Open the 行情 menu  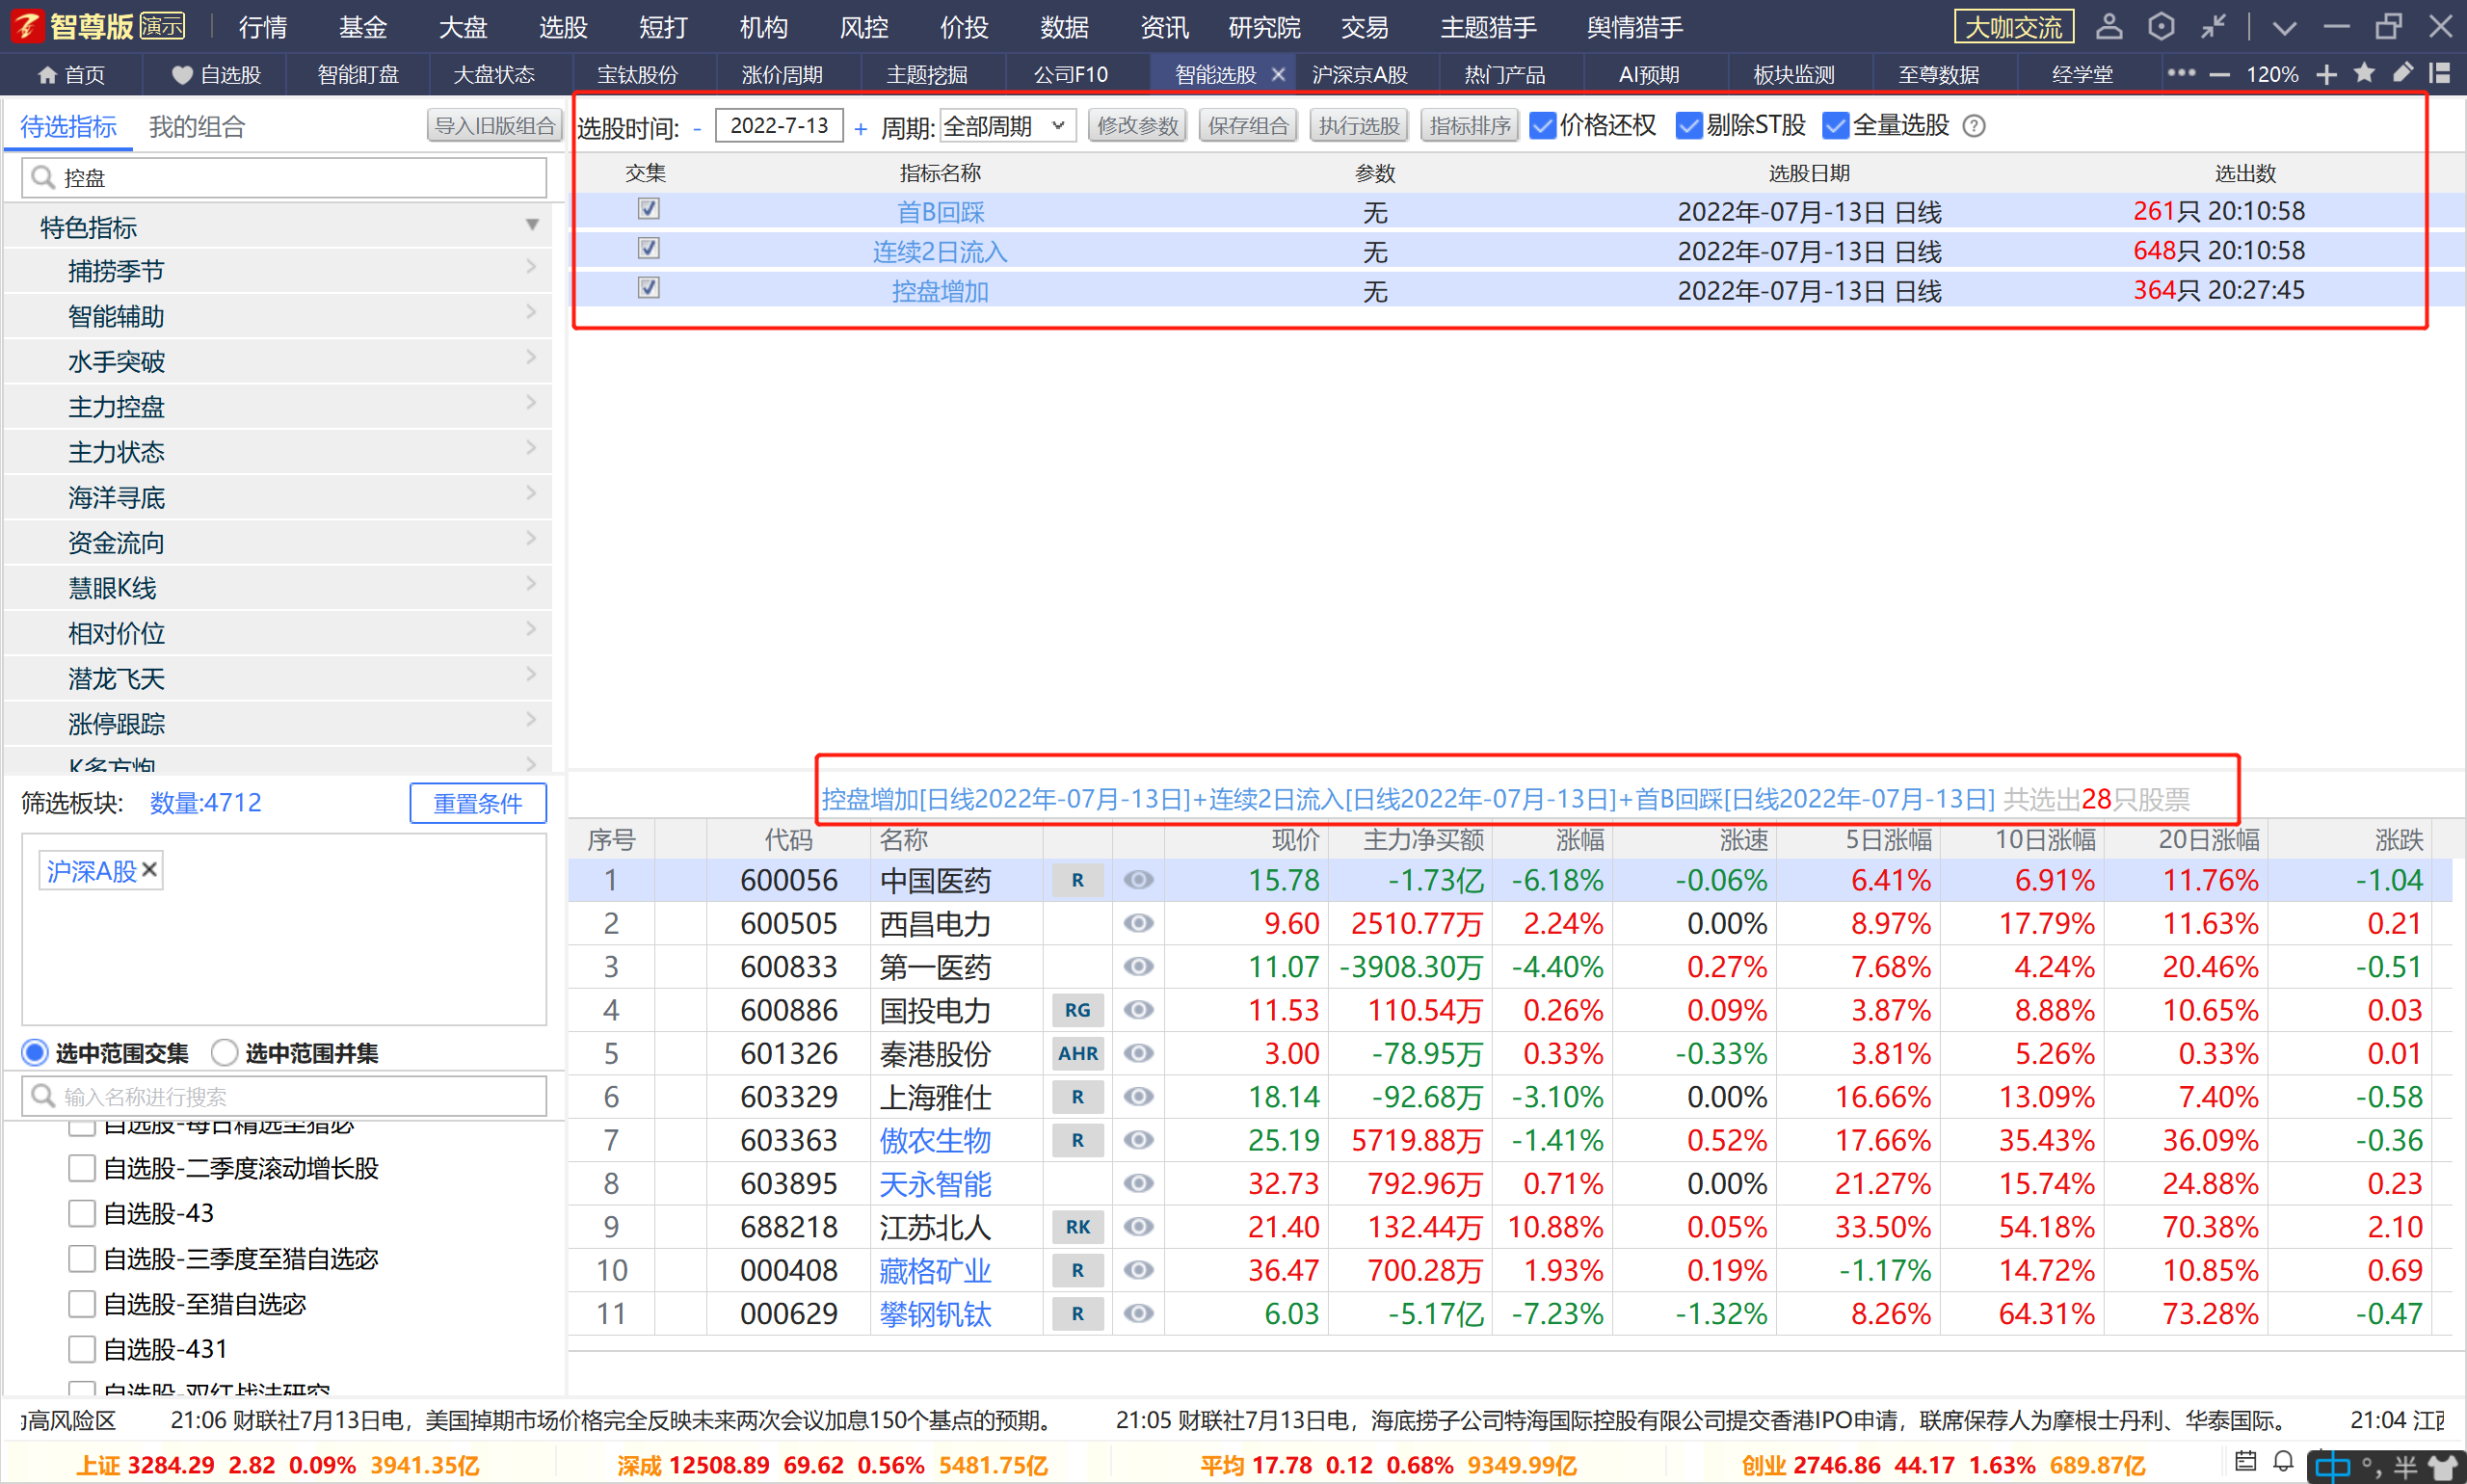[x=263, y=27]
